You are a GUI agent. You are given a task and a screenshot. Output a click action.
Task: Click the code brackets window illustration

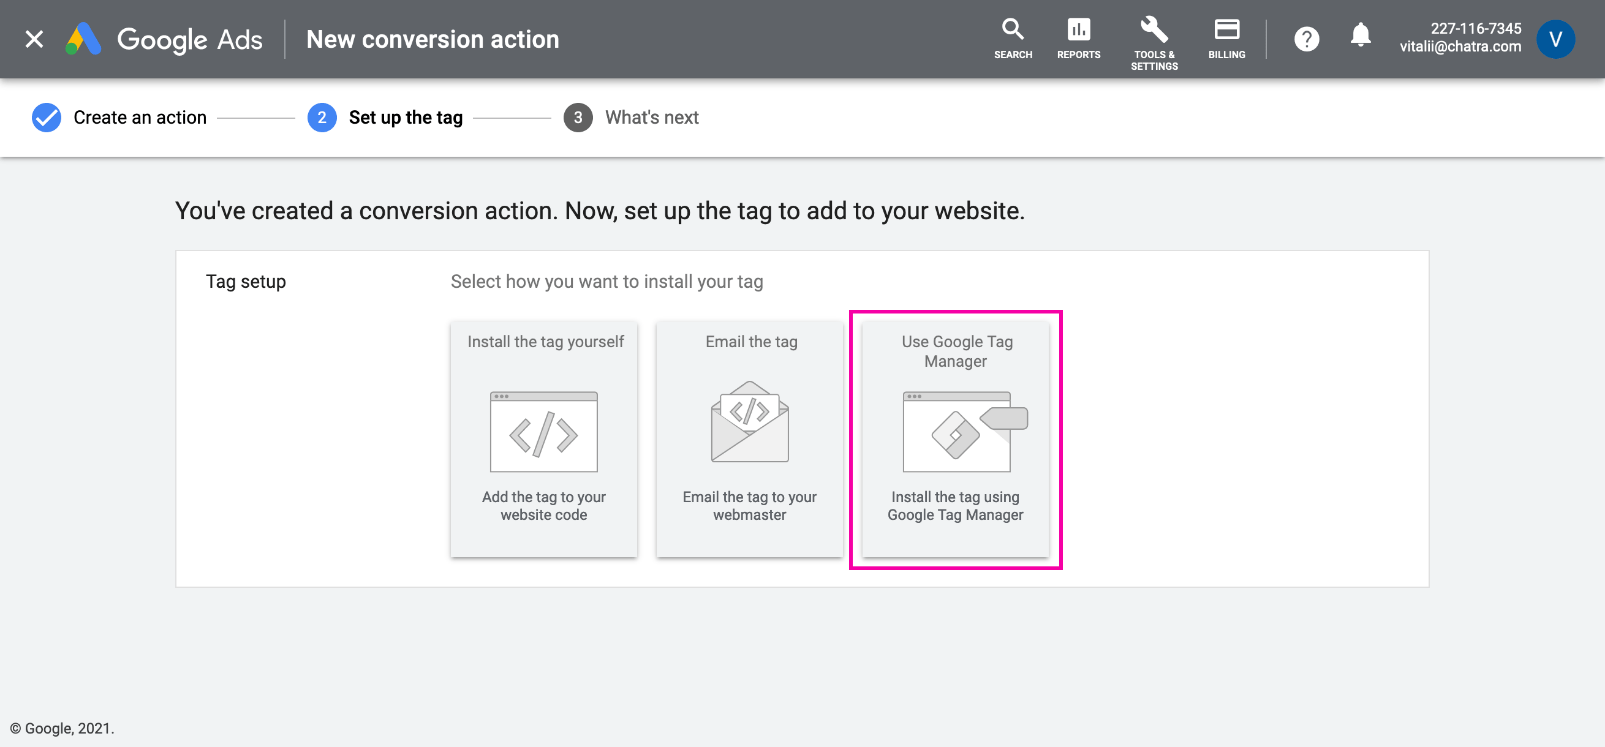point(544,432)
